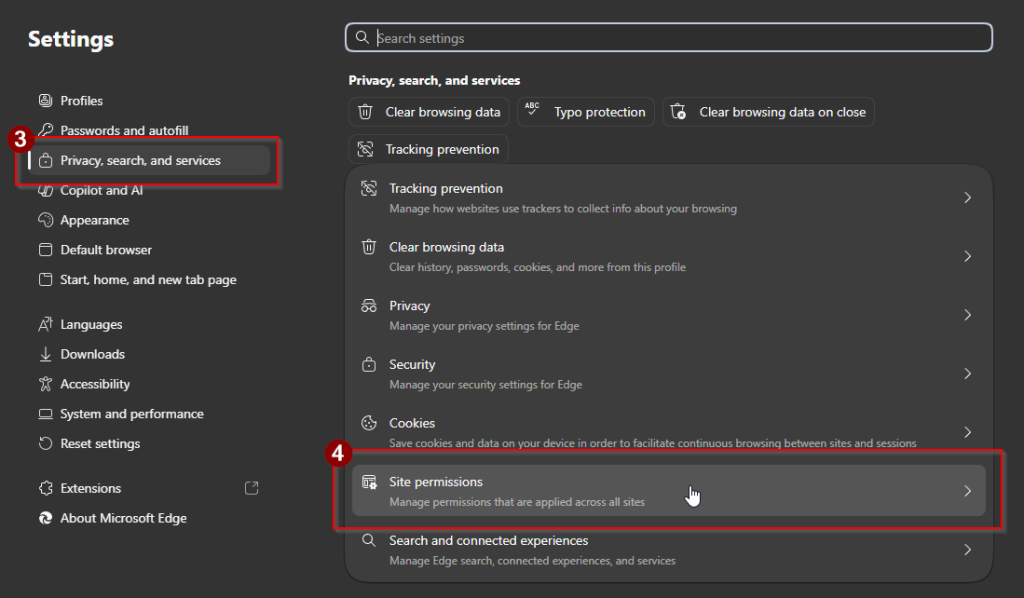Click the cookie icon beside Cookies row
Viewport: 1024px width, 598px height.
[x=369, y=423]
